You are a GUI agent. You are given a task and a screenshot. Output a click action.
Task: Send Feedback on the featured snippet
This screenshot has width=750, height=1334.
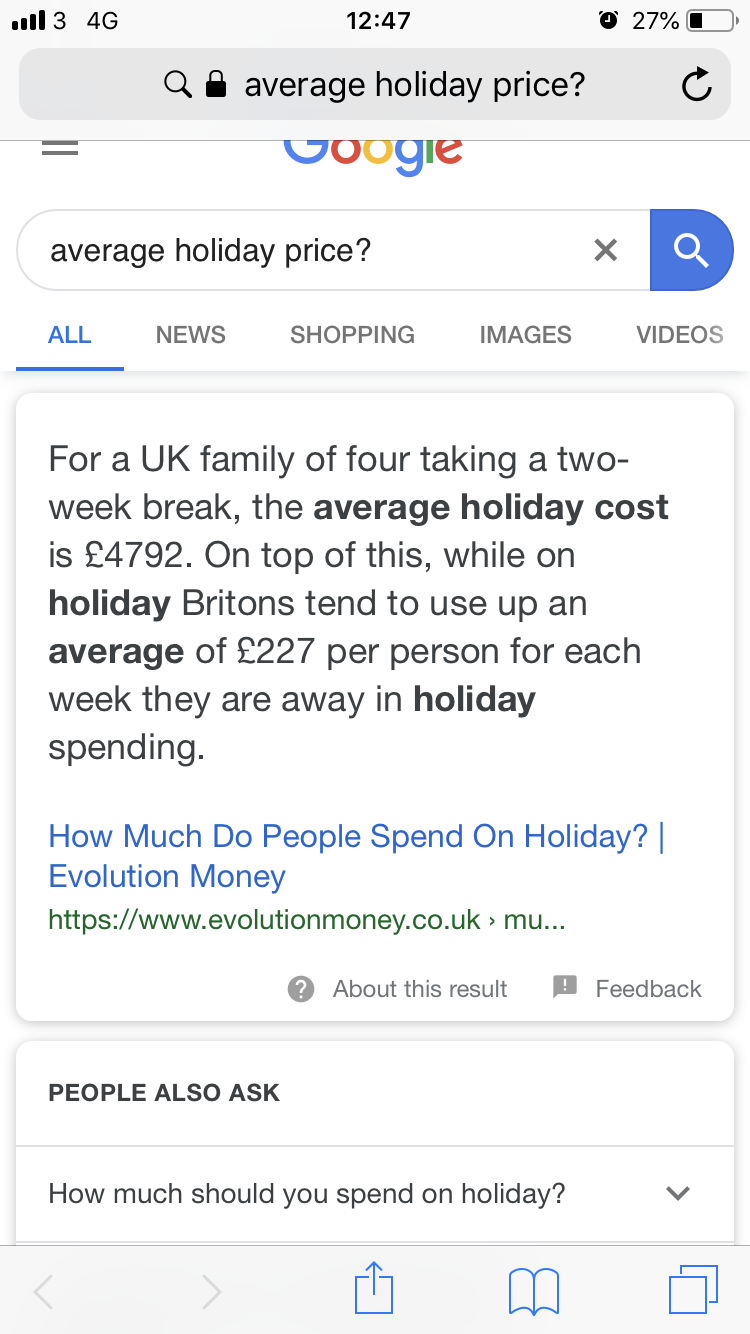click(x=627, y=989)
